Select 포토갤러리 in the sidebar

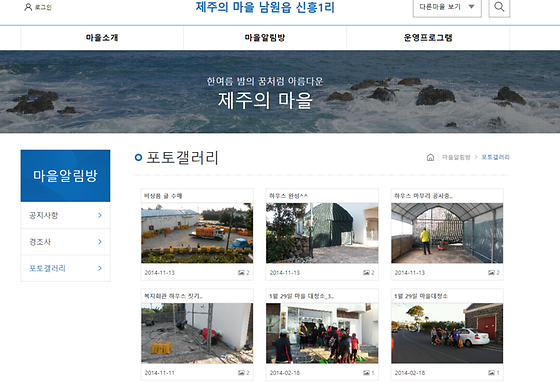pyautogui.click(x=65, y=268)
